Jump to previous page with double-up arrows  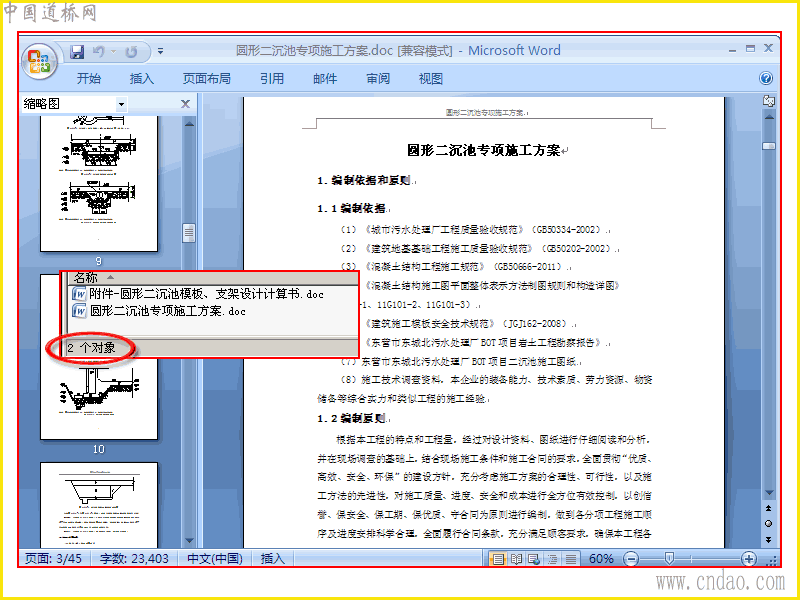point(769,508)
